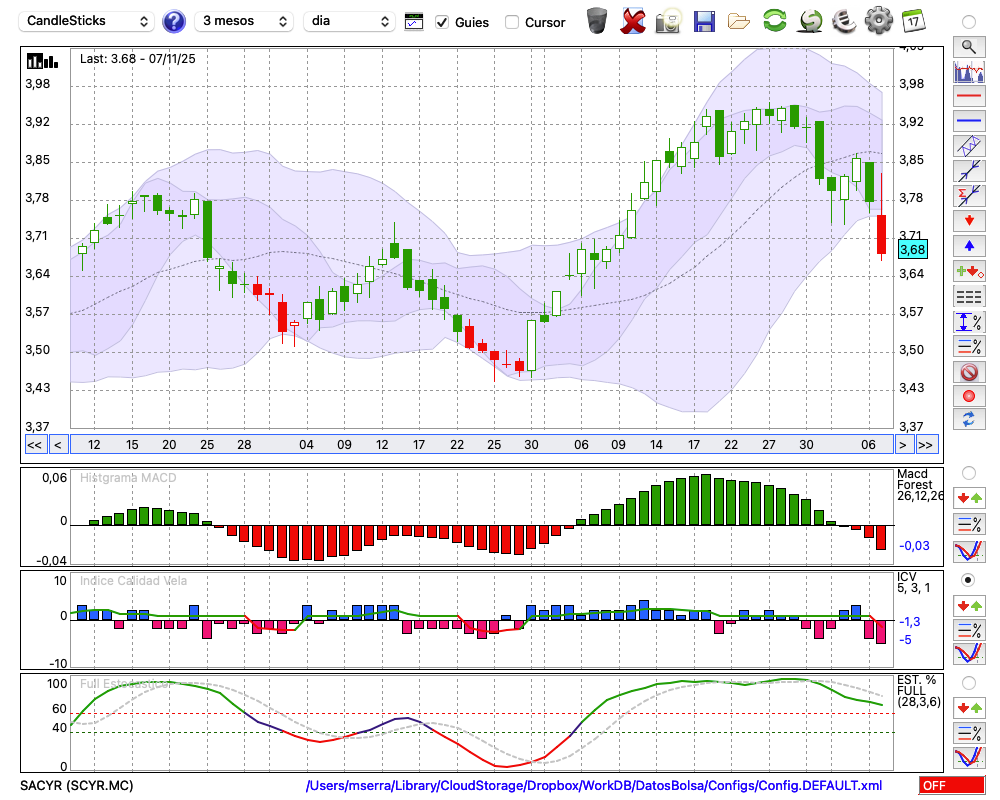Click the Config.DEFAULT.xml file path link
This screenshot has height=800, width=1000.
click(594, 786)
